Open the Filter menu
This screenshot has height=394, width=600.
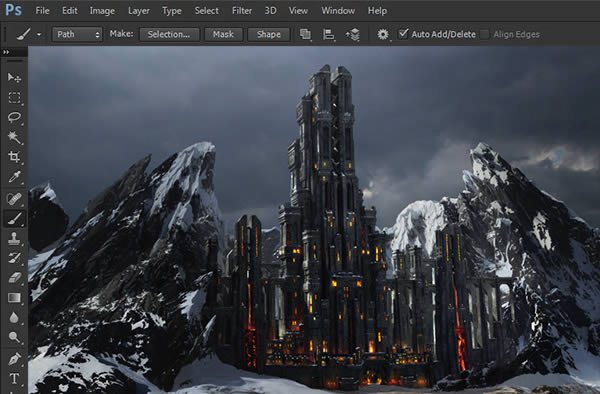(x=242, y=11)
